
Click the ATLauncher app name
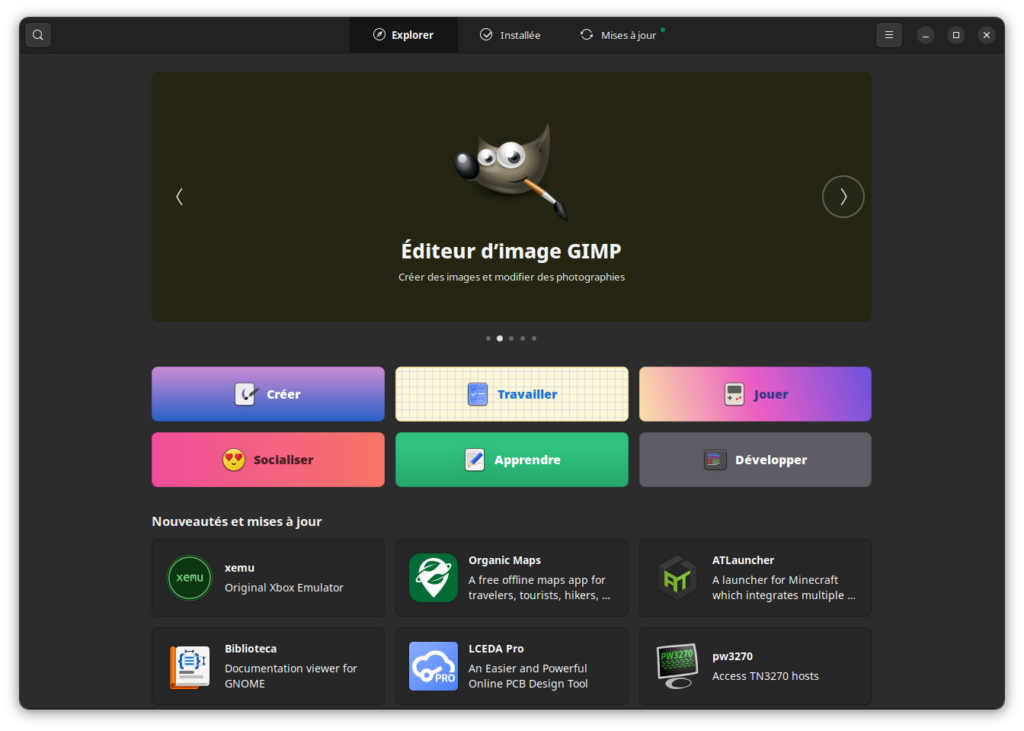[743, 560]
